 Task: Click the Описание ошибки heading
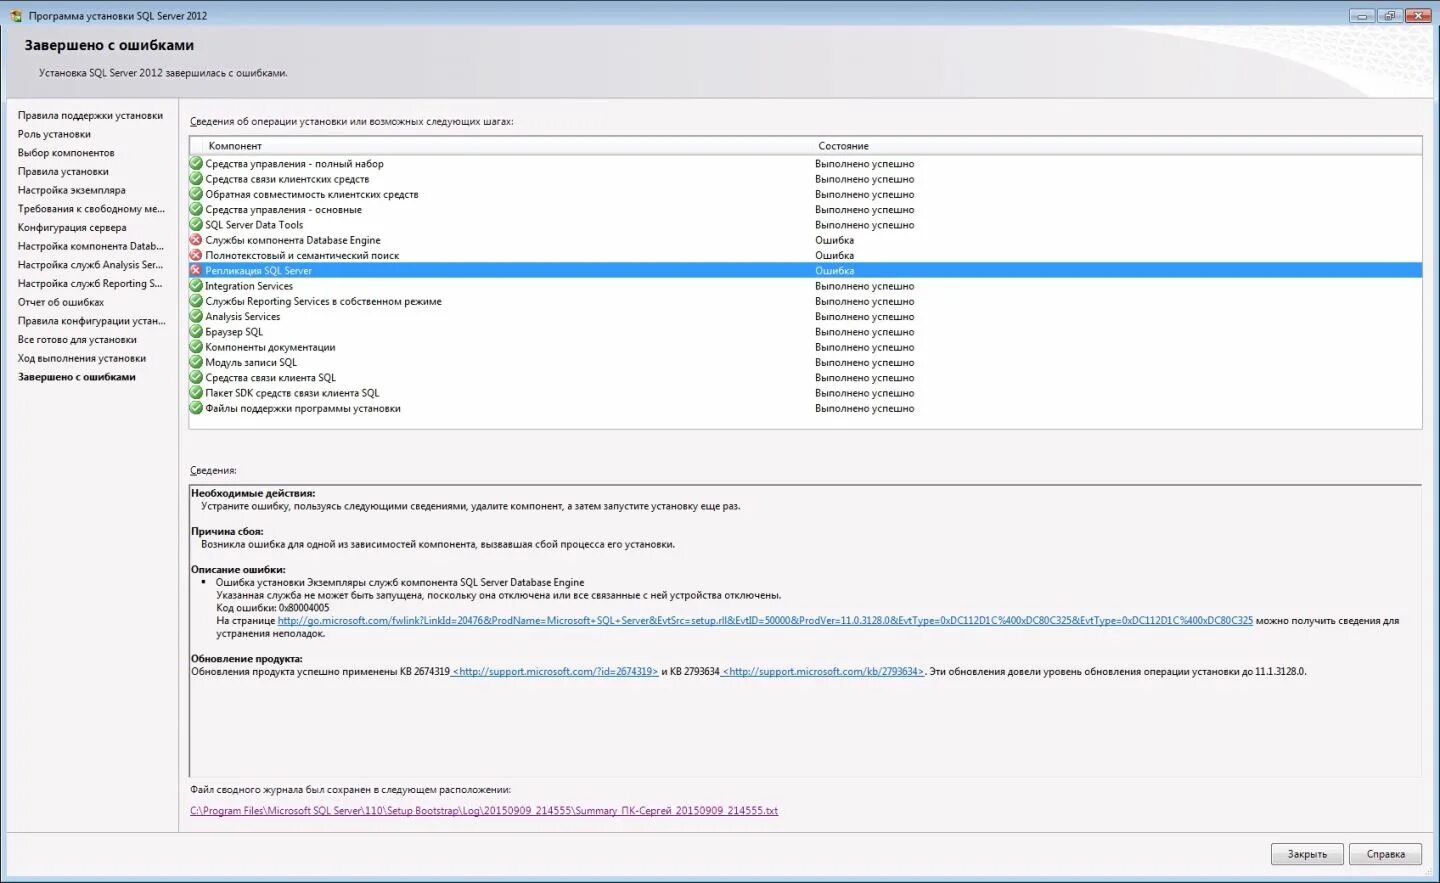click(238, 570)
